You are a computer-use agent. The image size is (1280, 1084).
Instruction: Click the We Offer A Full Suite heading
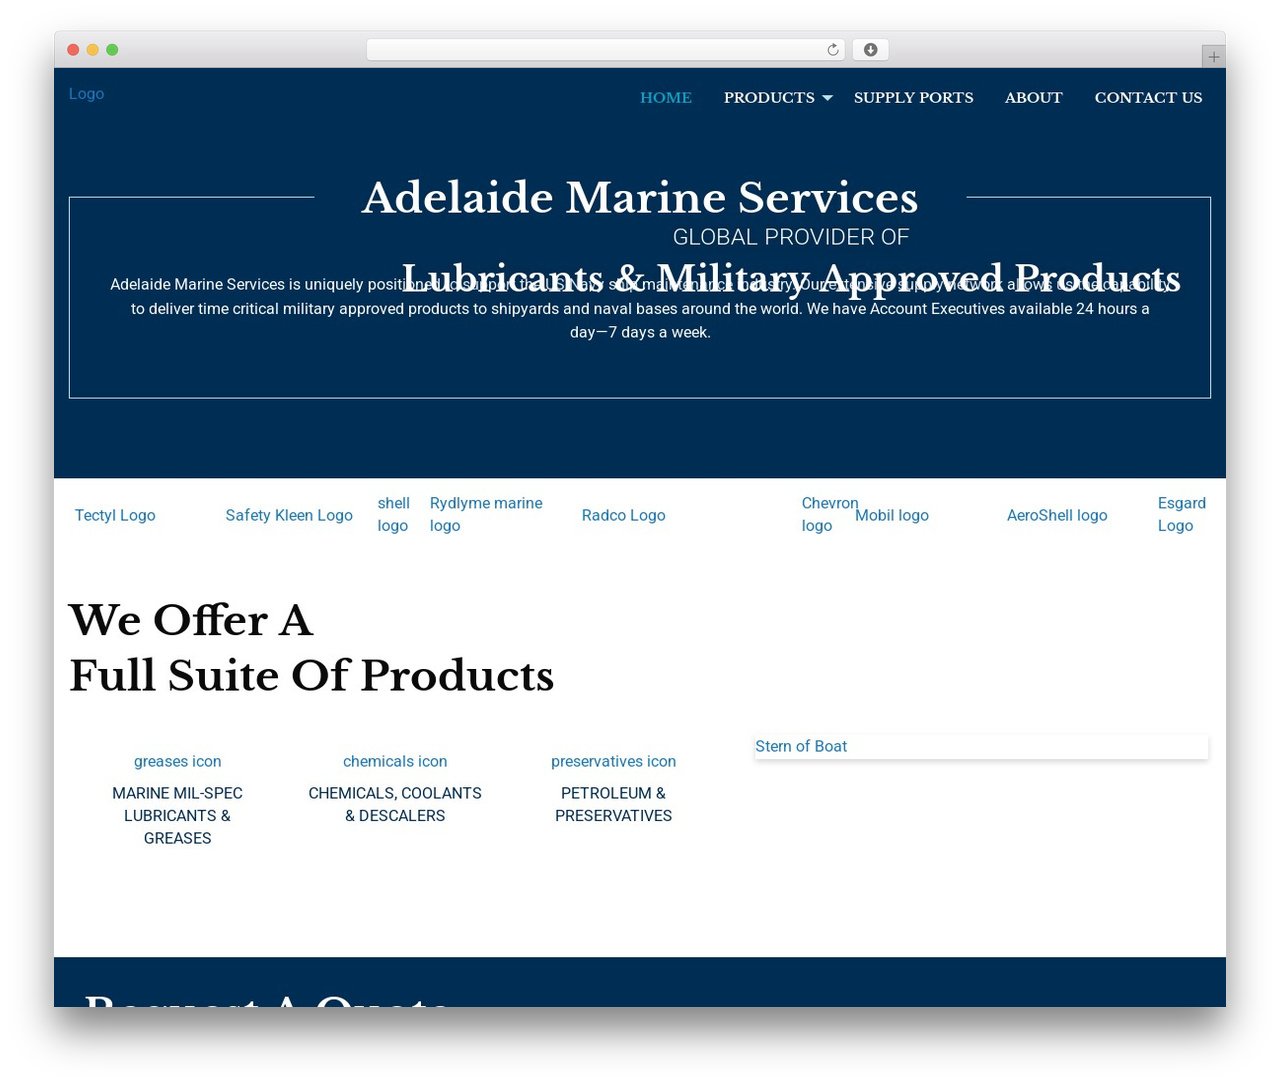[311, 648]
